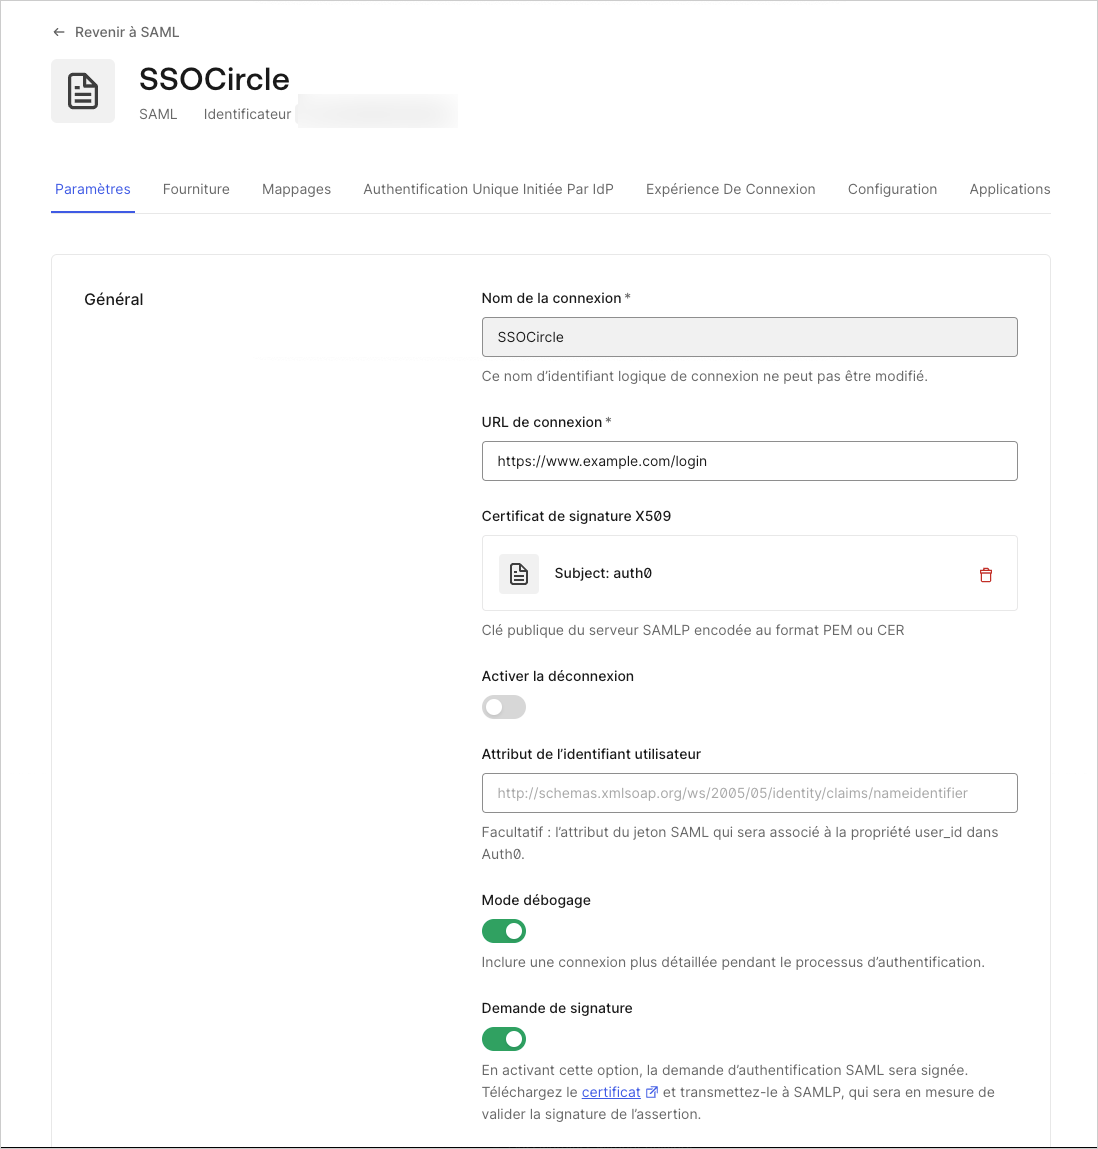This screenshot has height=1149, width=1098.
Task: Enable the Activer la déconnexion toggle
Action: click(503, 707)
